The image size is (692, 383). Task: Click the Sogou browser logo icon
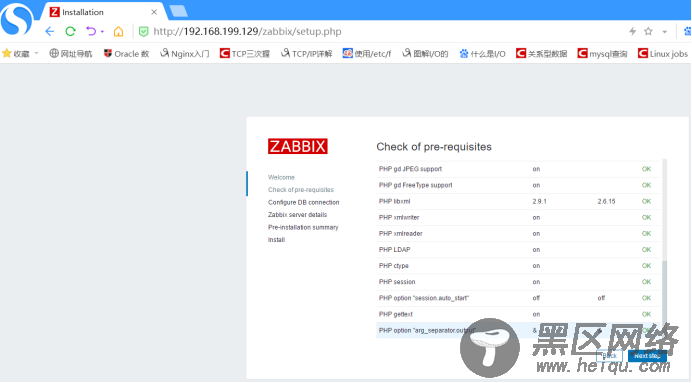16,19
